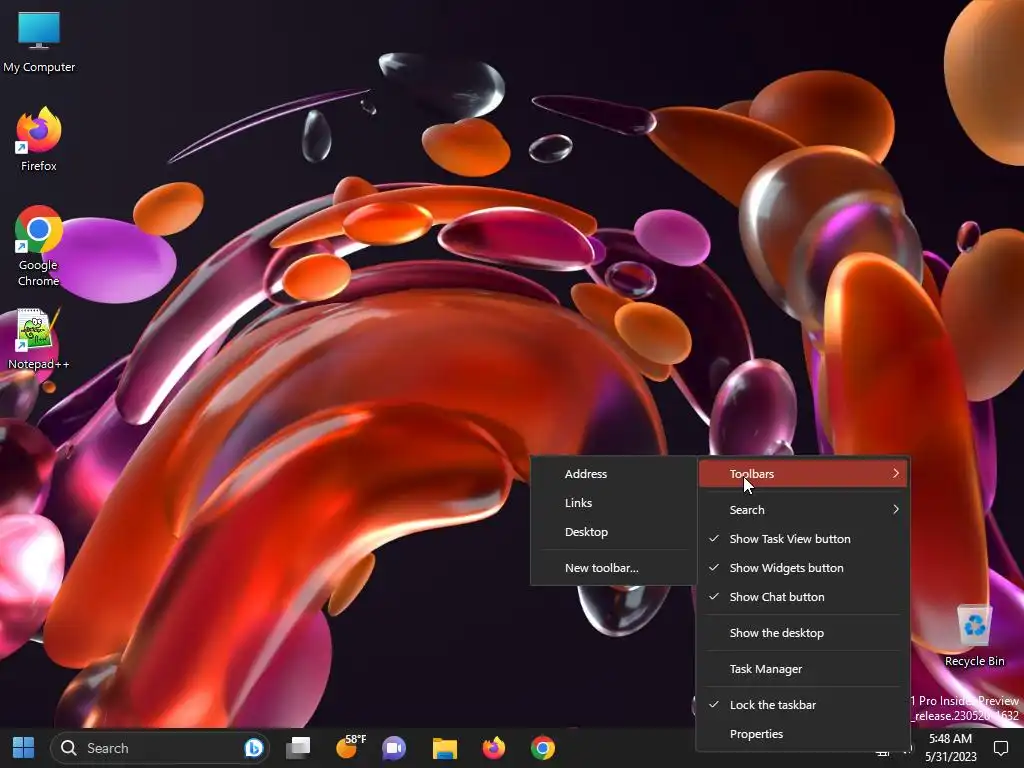Choose Links from the Toolbars submenu
Screen dimensions: 1024x768
click(x=614, y=503)
